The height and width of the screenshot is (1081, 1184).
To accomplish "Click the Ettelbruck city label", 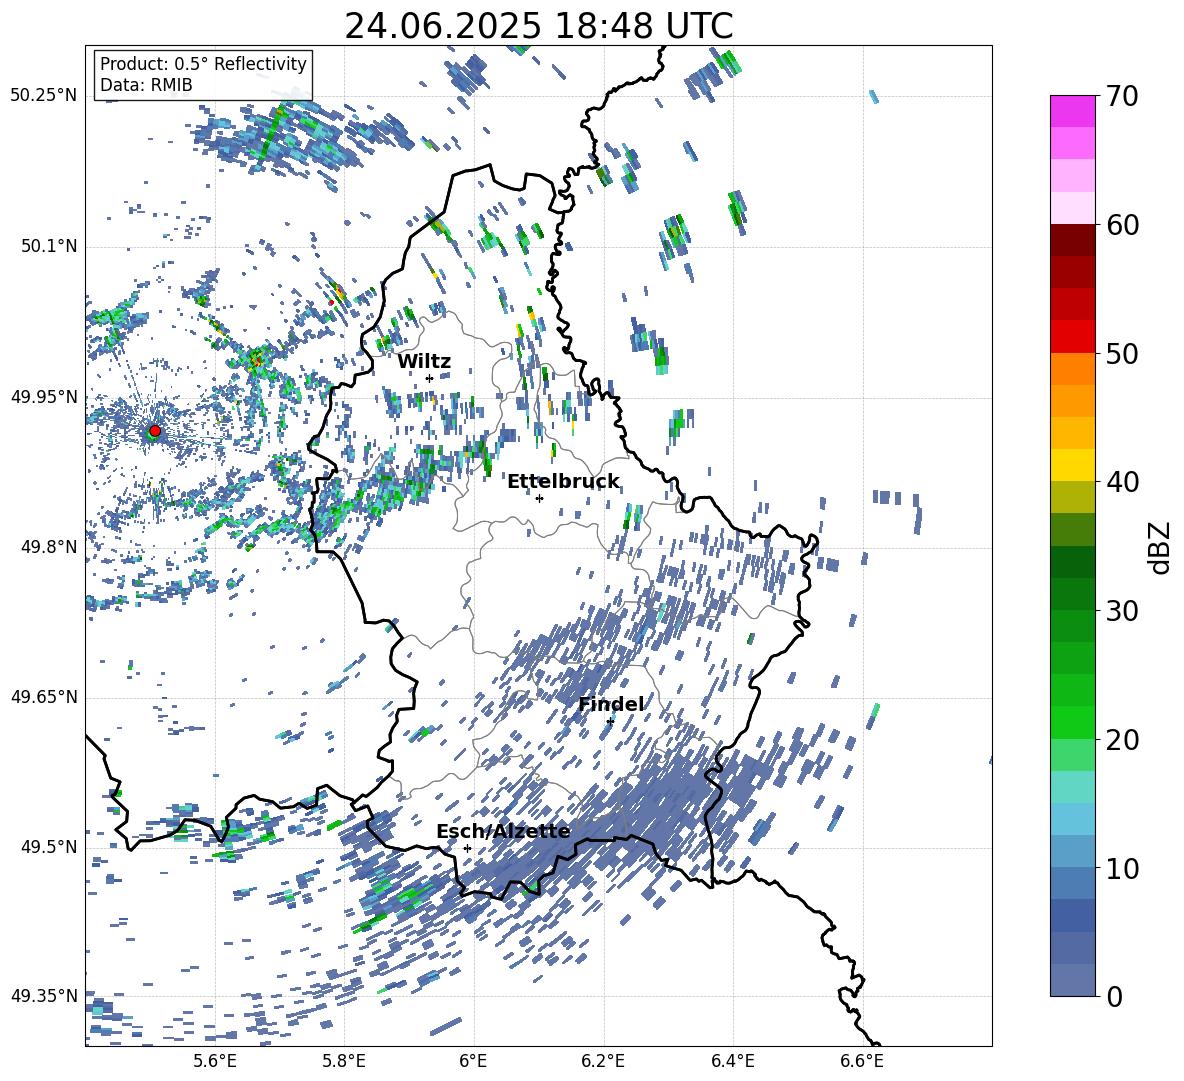I will (563, 482).
